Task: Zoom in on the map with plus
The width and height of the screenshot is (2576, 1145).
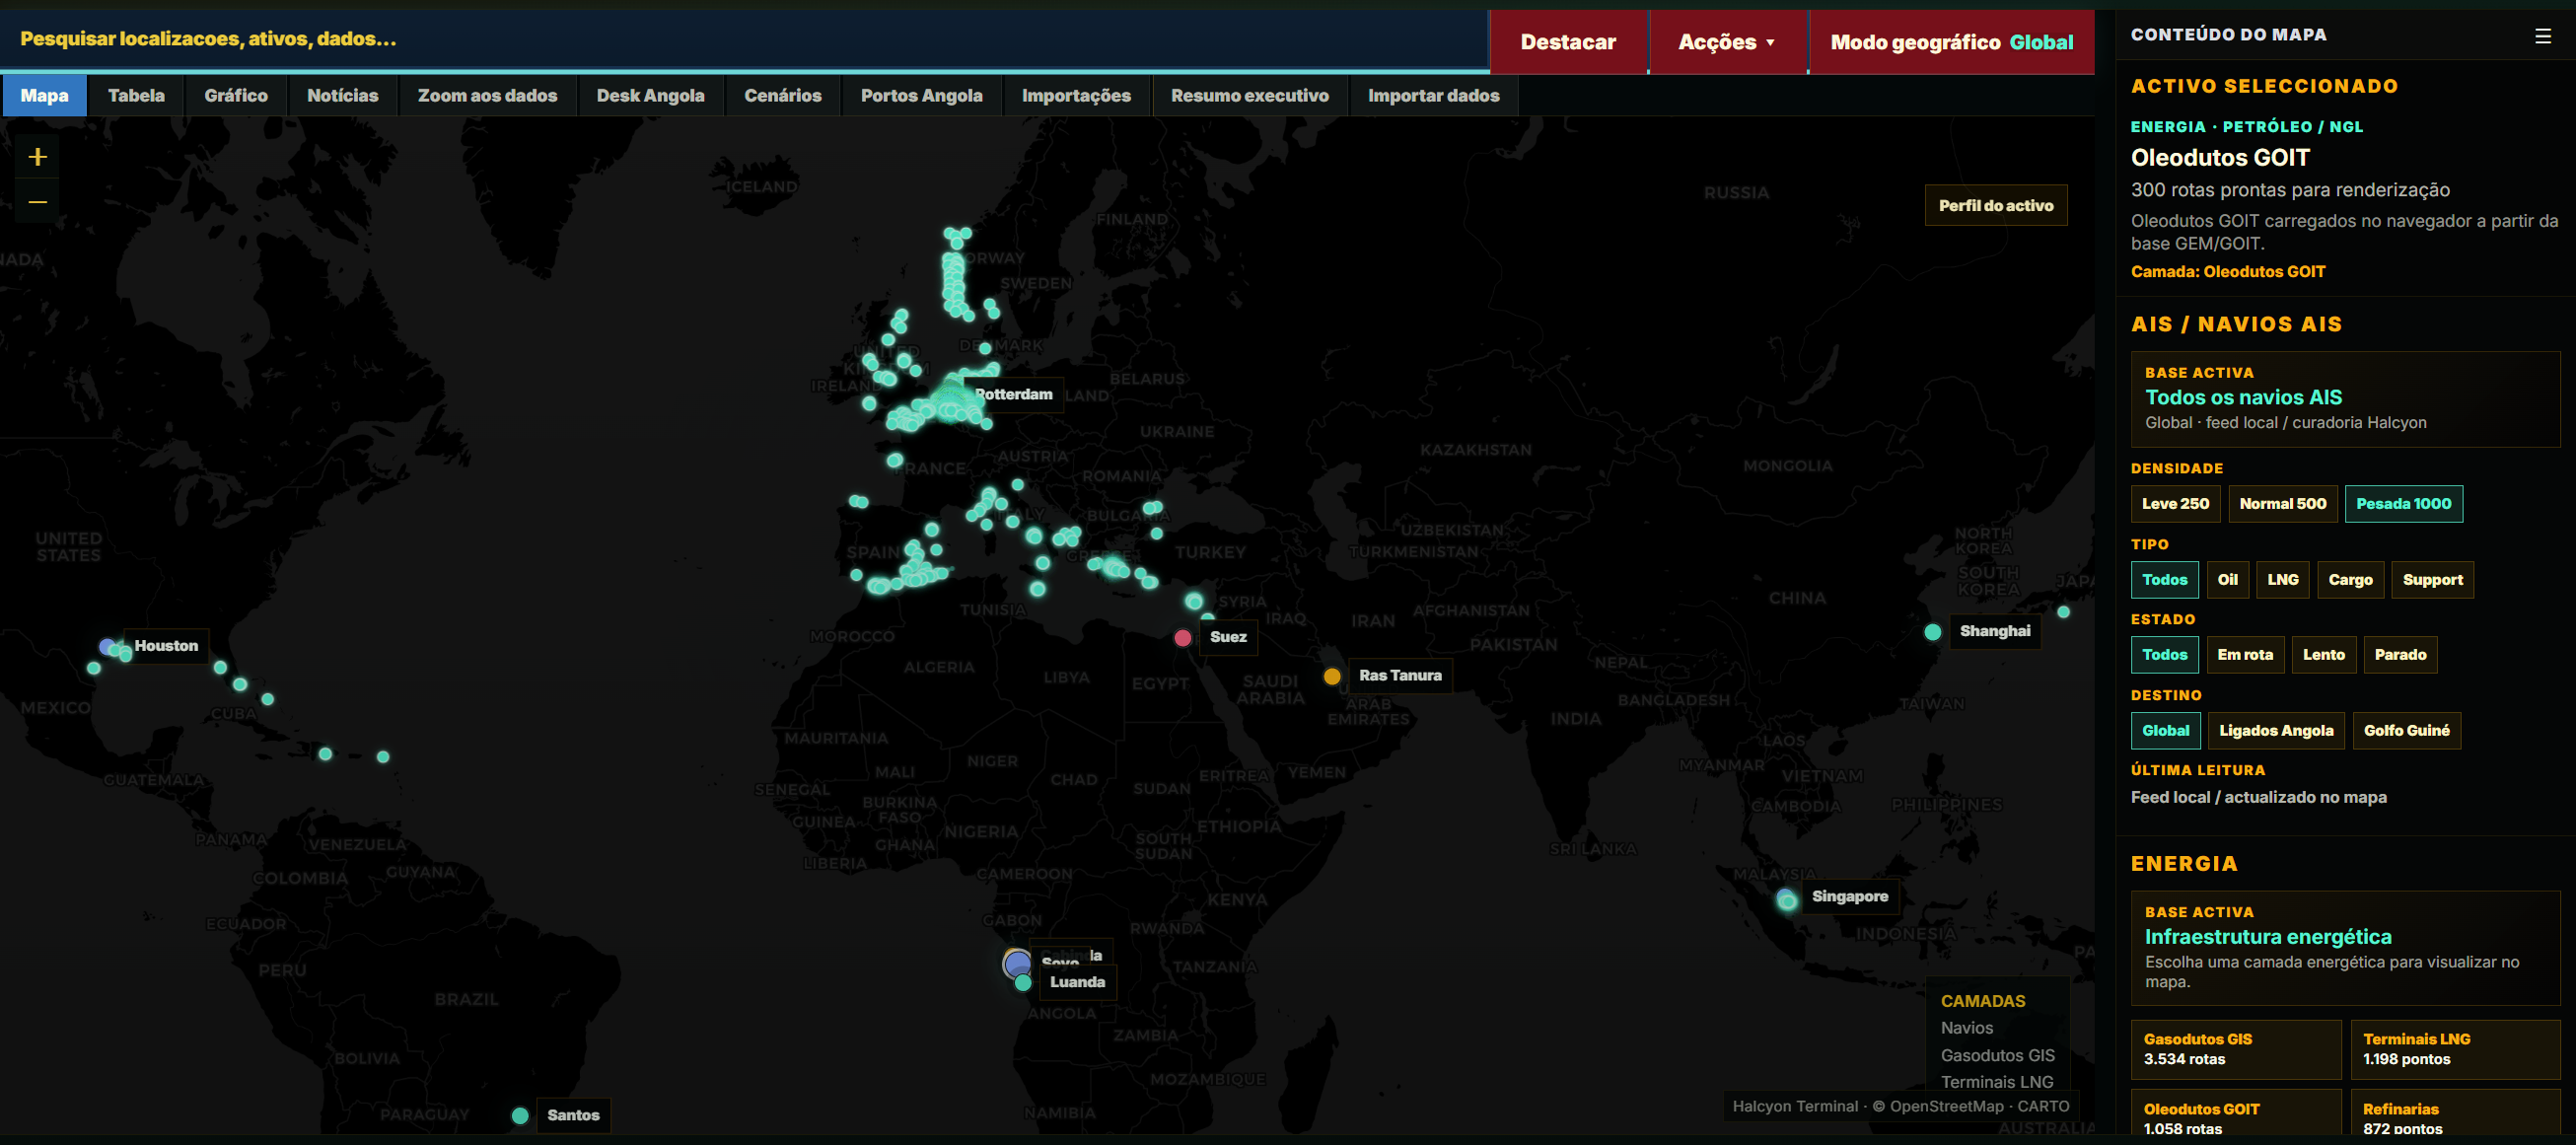Action: tap(38, 157)
